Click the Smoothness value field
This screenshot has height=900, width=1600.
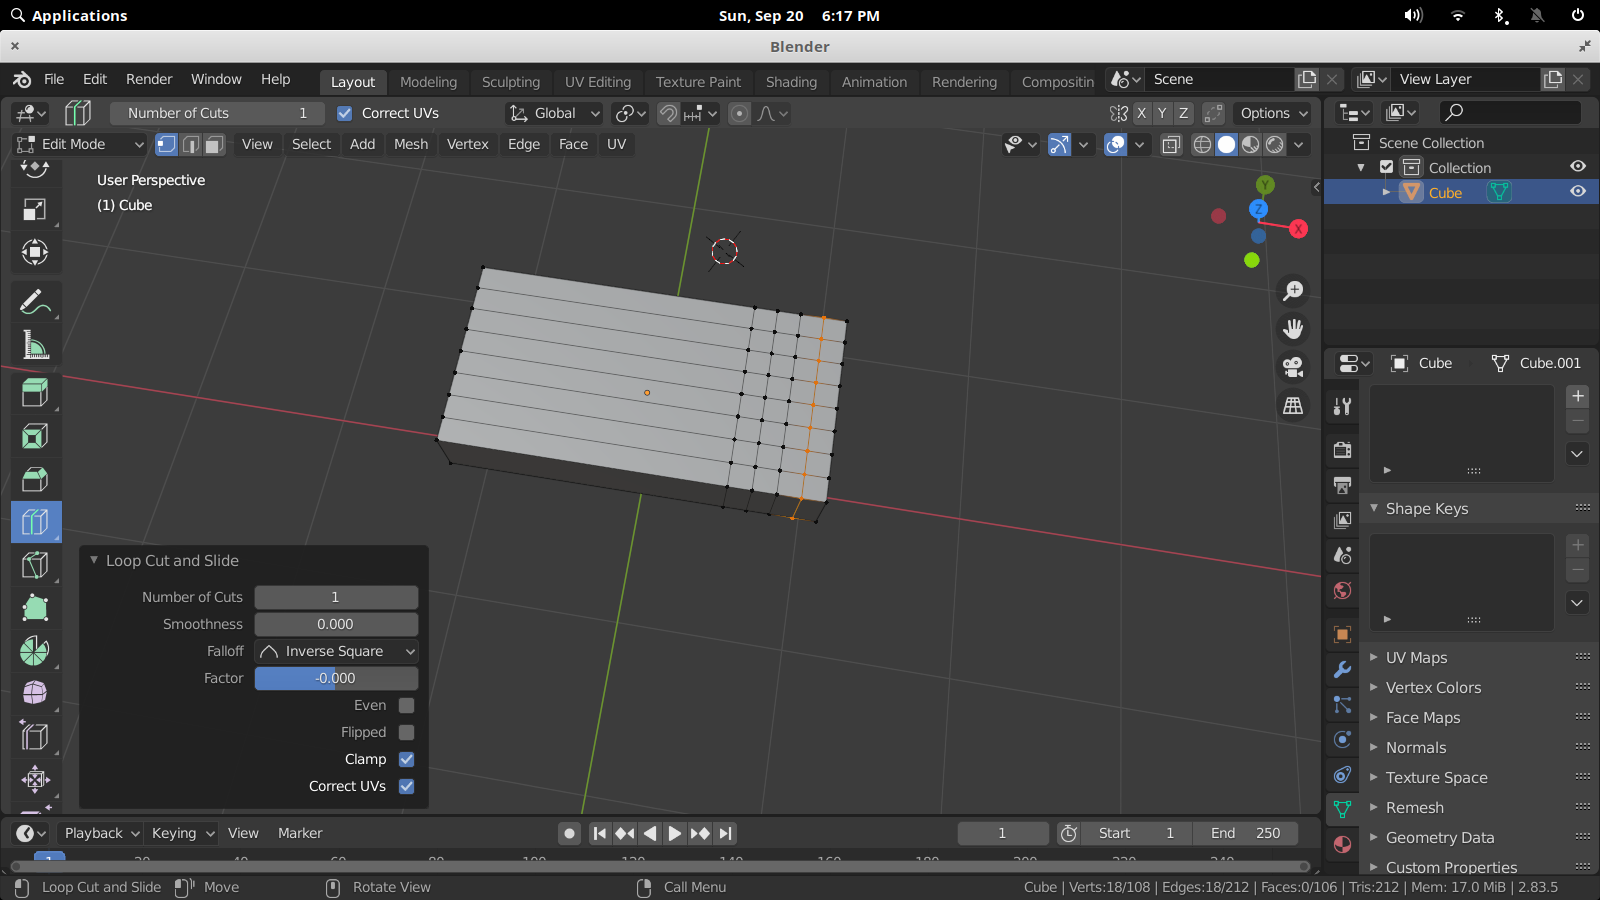(336, 624)
